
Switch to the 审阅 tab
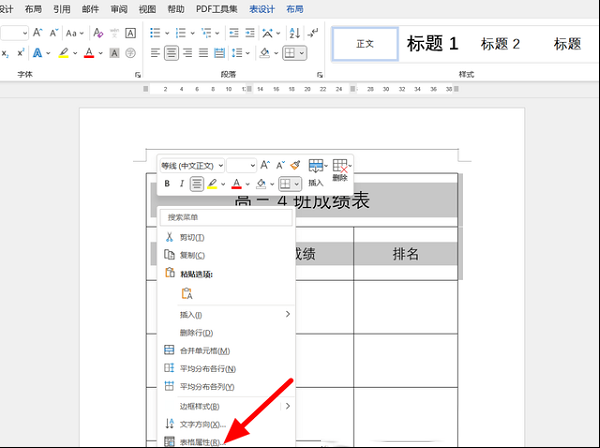119,9
